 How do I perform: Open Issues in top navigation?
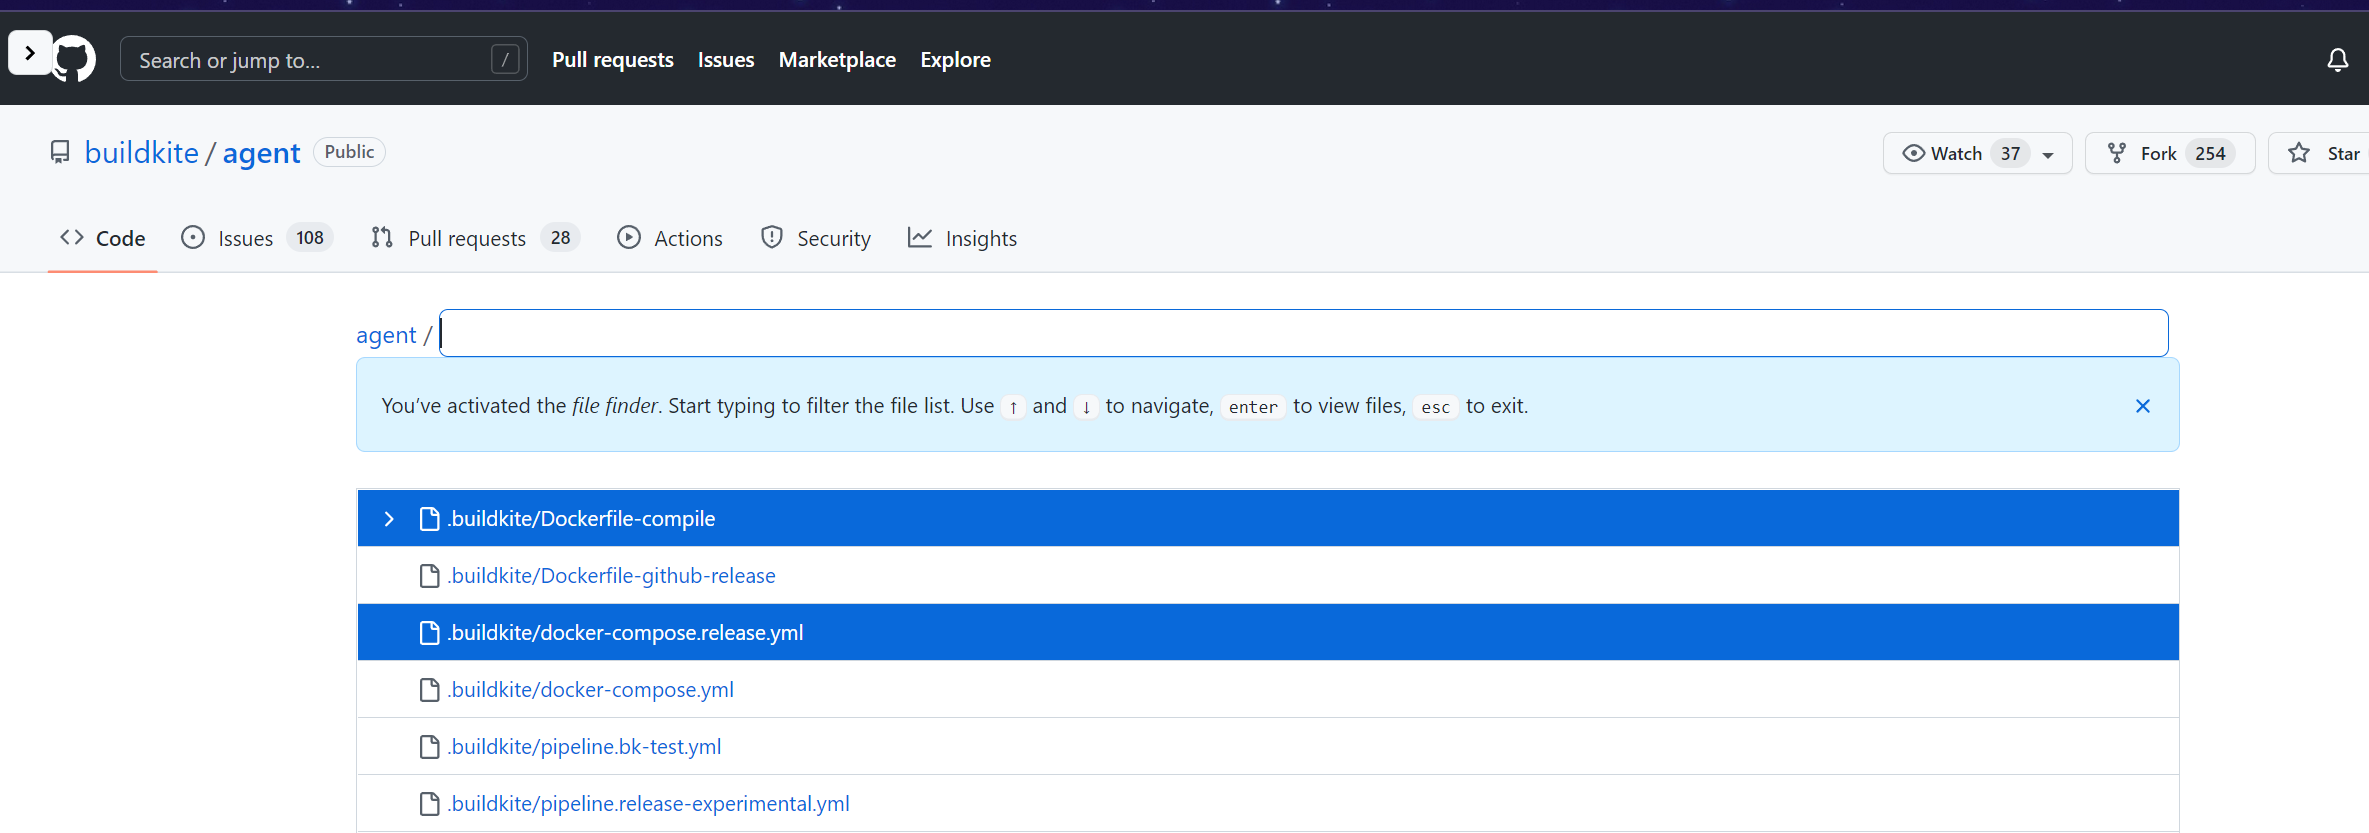point(726,60)
